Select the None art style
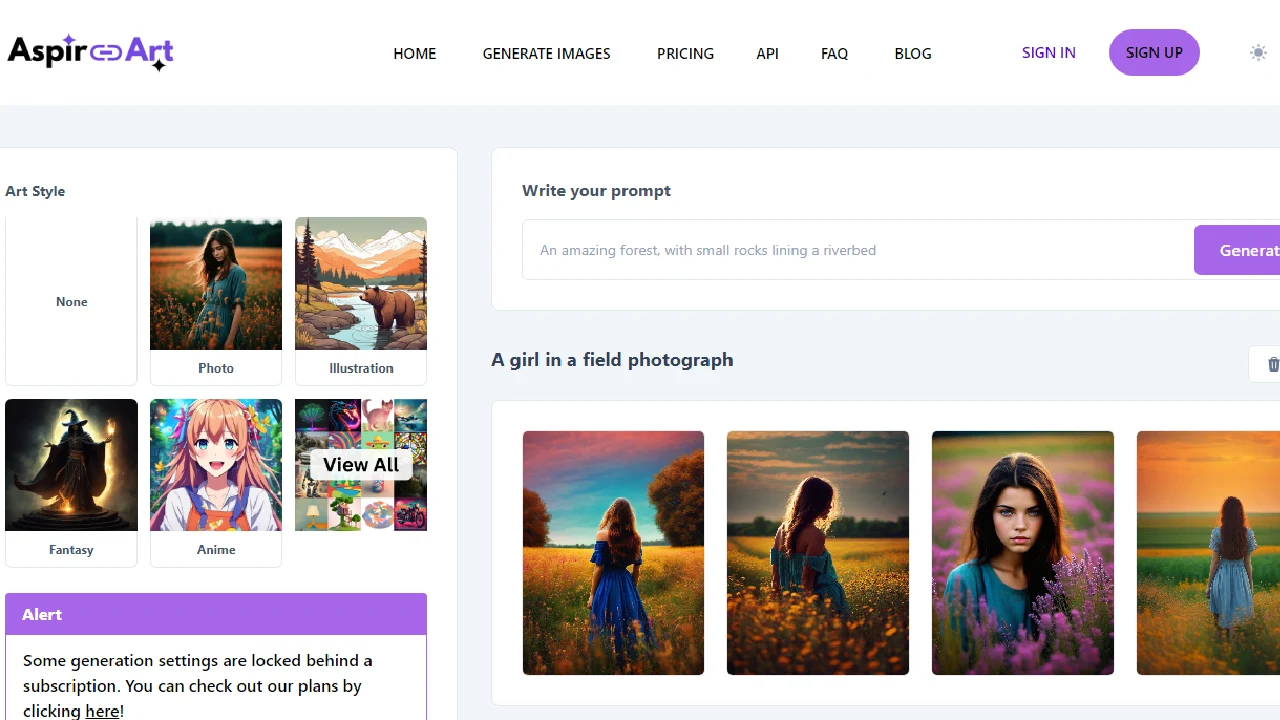Viewport: 1280px width, 720px height. pyautogui.click(x=71, y=301)
